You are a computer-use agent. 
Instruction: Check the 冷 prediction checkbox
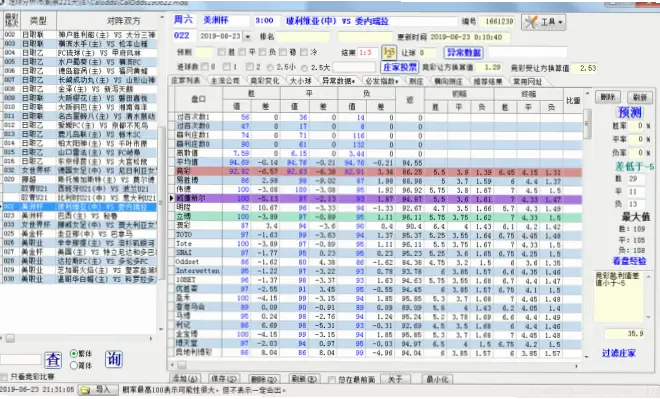(x=303, y=52)
